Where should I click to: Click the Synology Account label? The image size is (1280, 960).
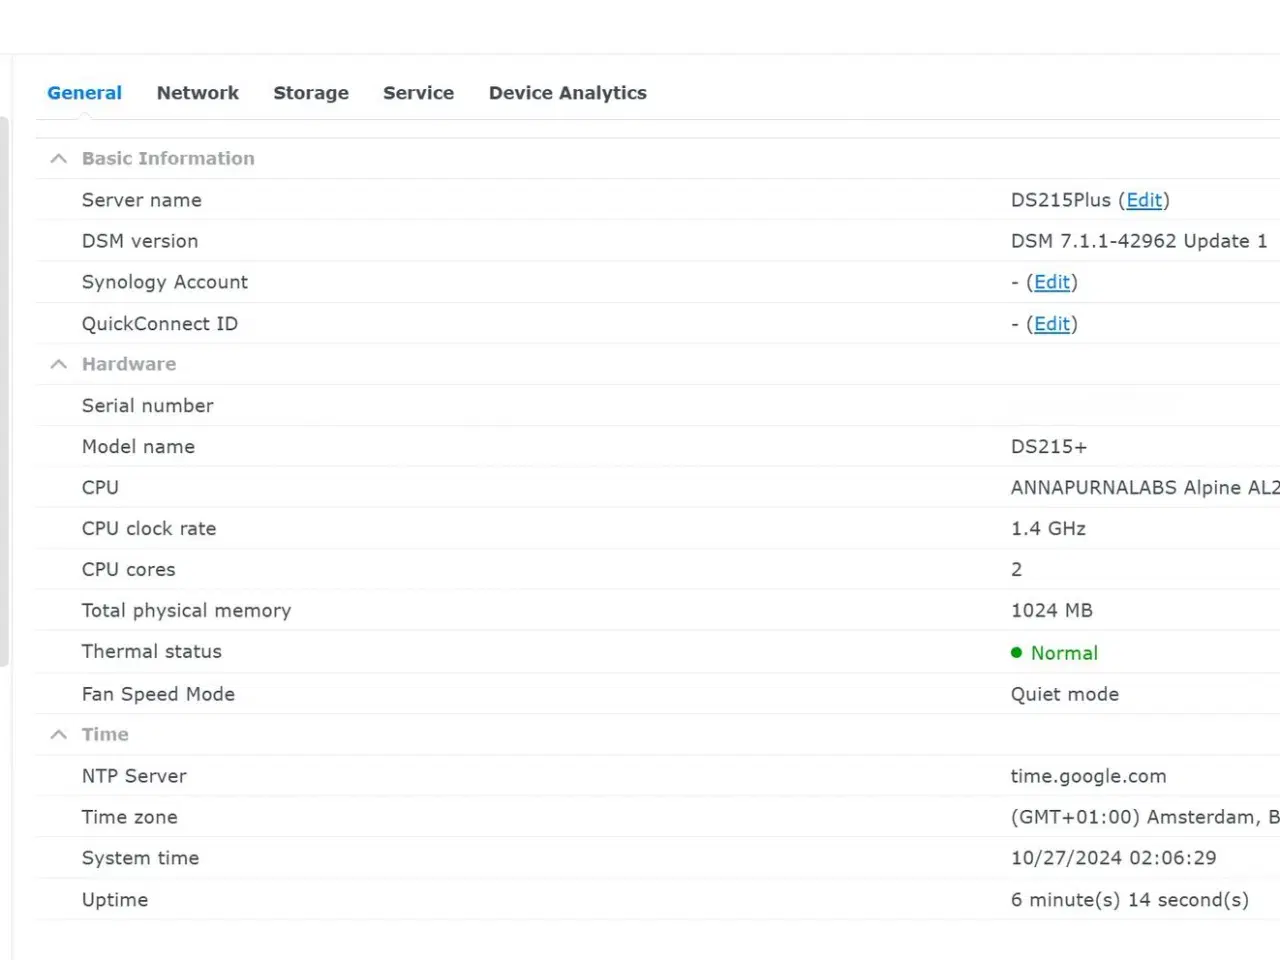[165, 282]
